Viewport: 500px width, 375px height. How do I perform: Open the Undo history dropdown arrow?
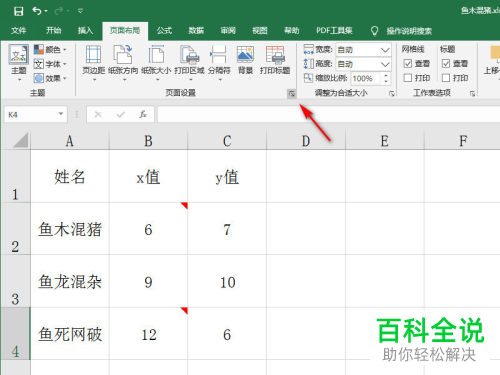[46, 11]
